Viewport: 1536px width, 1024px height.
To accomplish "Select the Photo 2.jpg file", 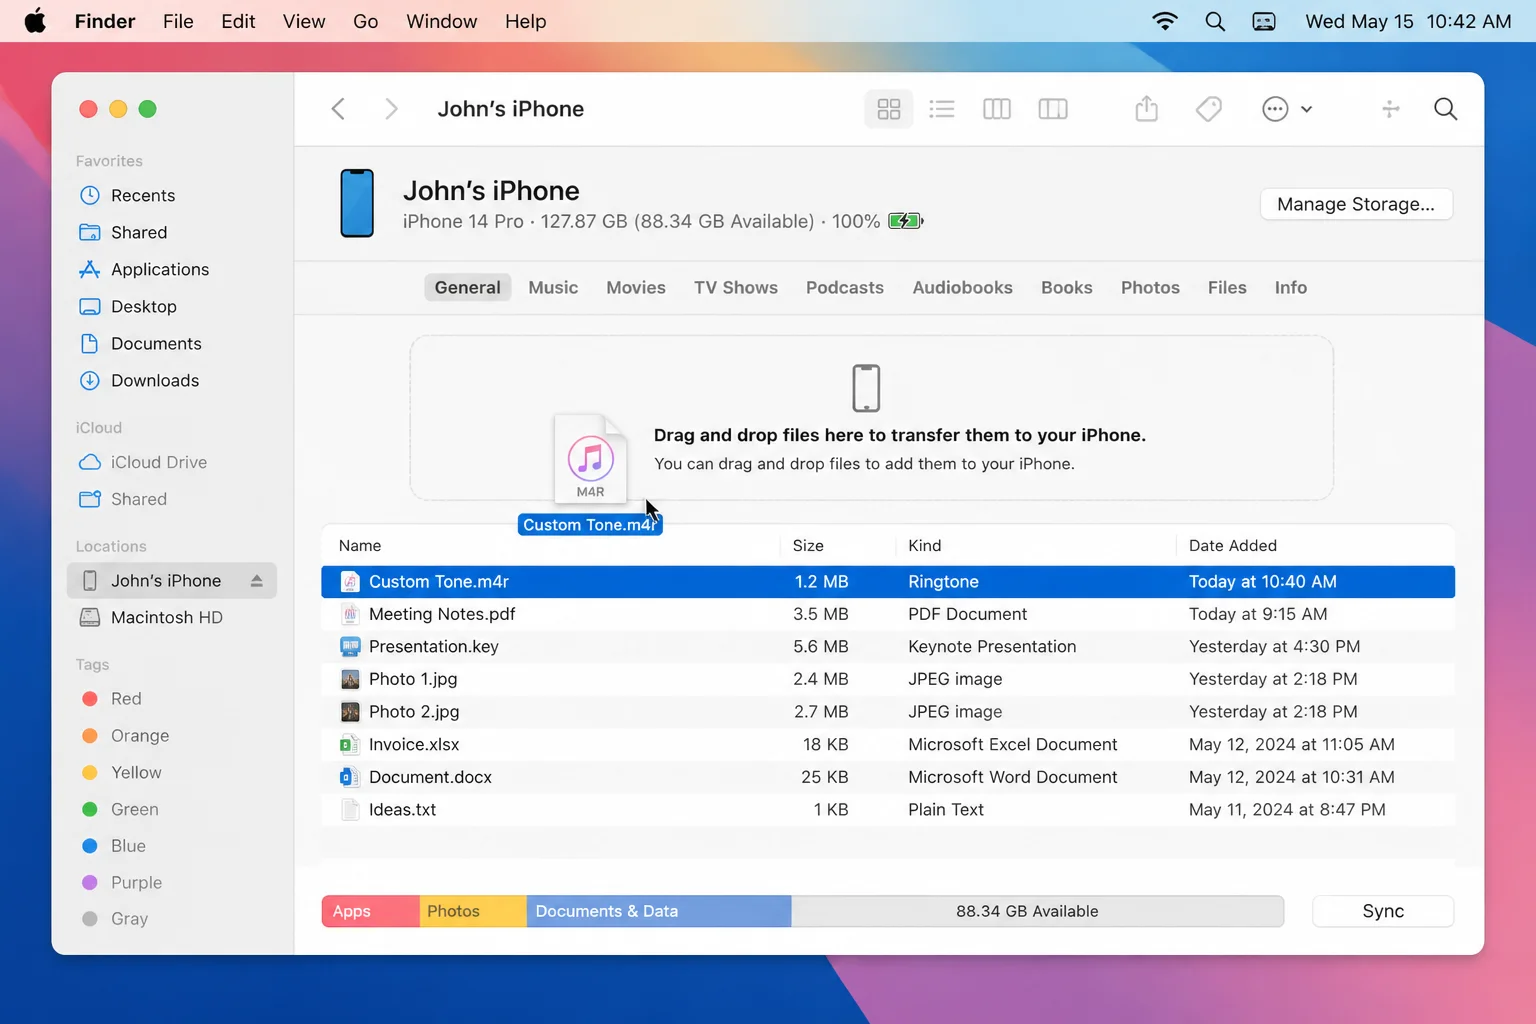I will (888, 712).
